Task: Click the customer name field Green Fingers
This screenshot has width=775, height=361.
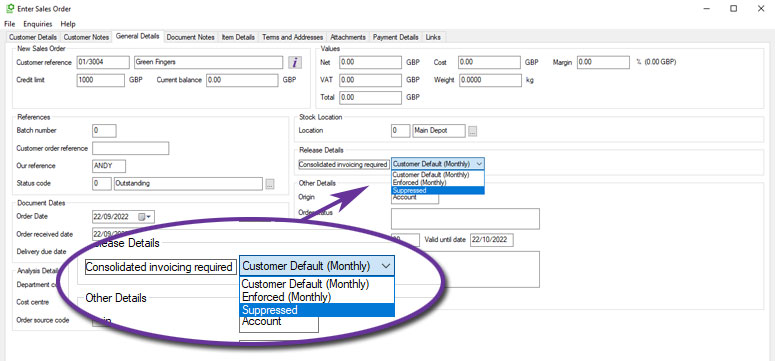Action: (x=209, y=62)
